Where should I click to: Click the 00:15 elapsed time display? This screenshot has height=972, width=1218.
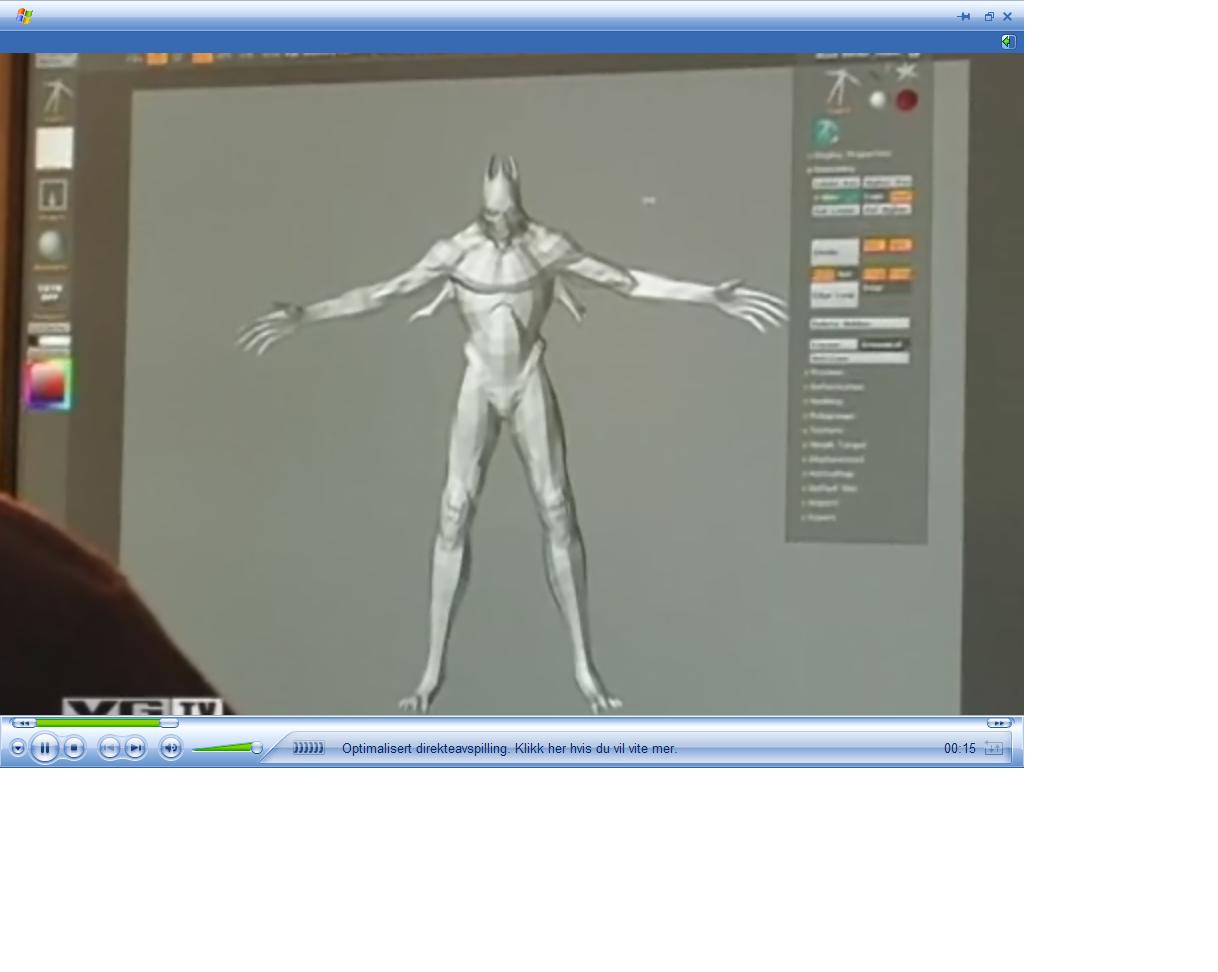click(959, 748)
